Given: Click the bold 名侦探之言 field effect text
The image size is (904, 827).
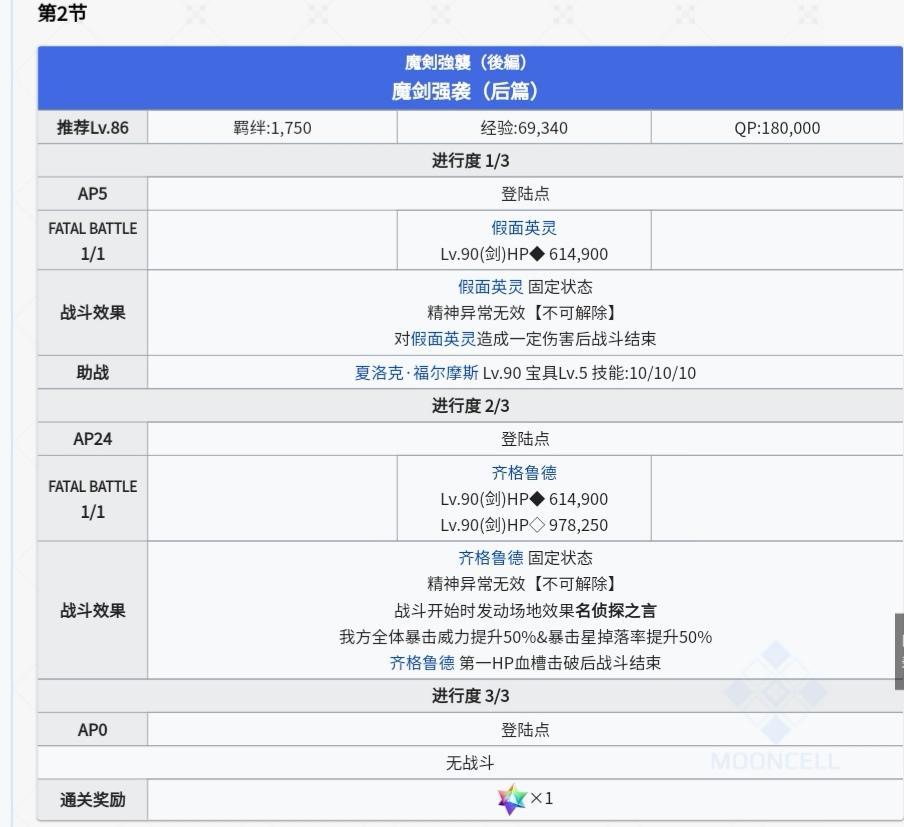Looking at the screenshot, I should pos(615,611).
